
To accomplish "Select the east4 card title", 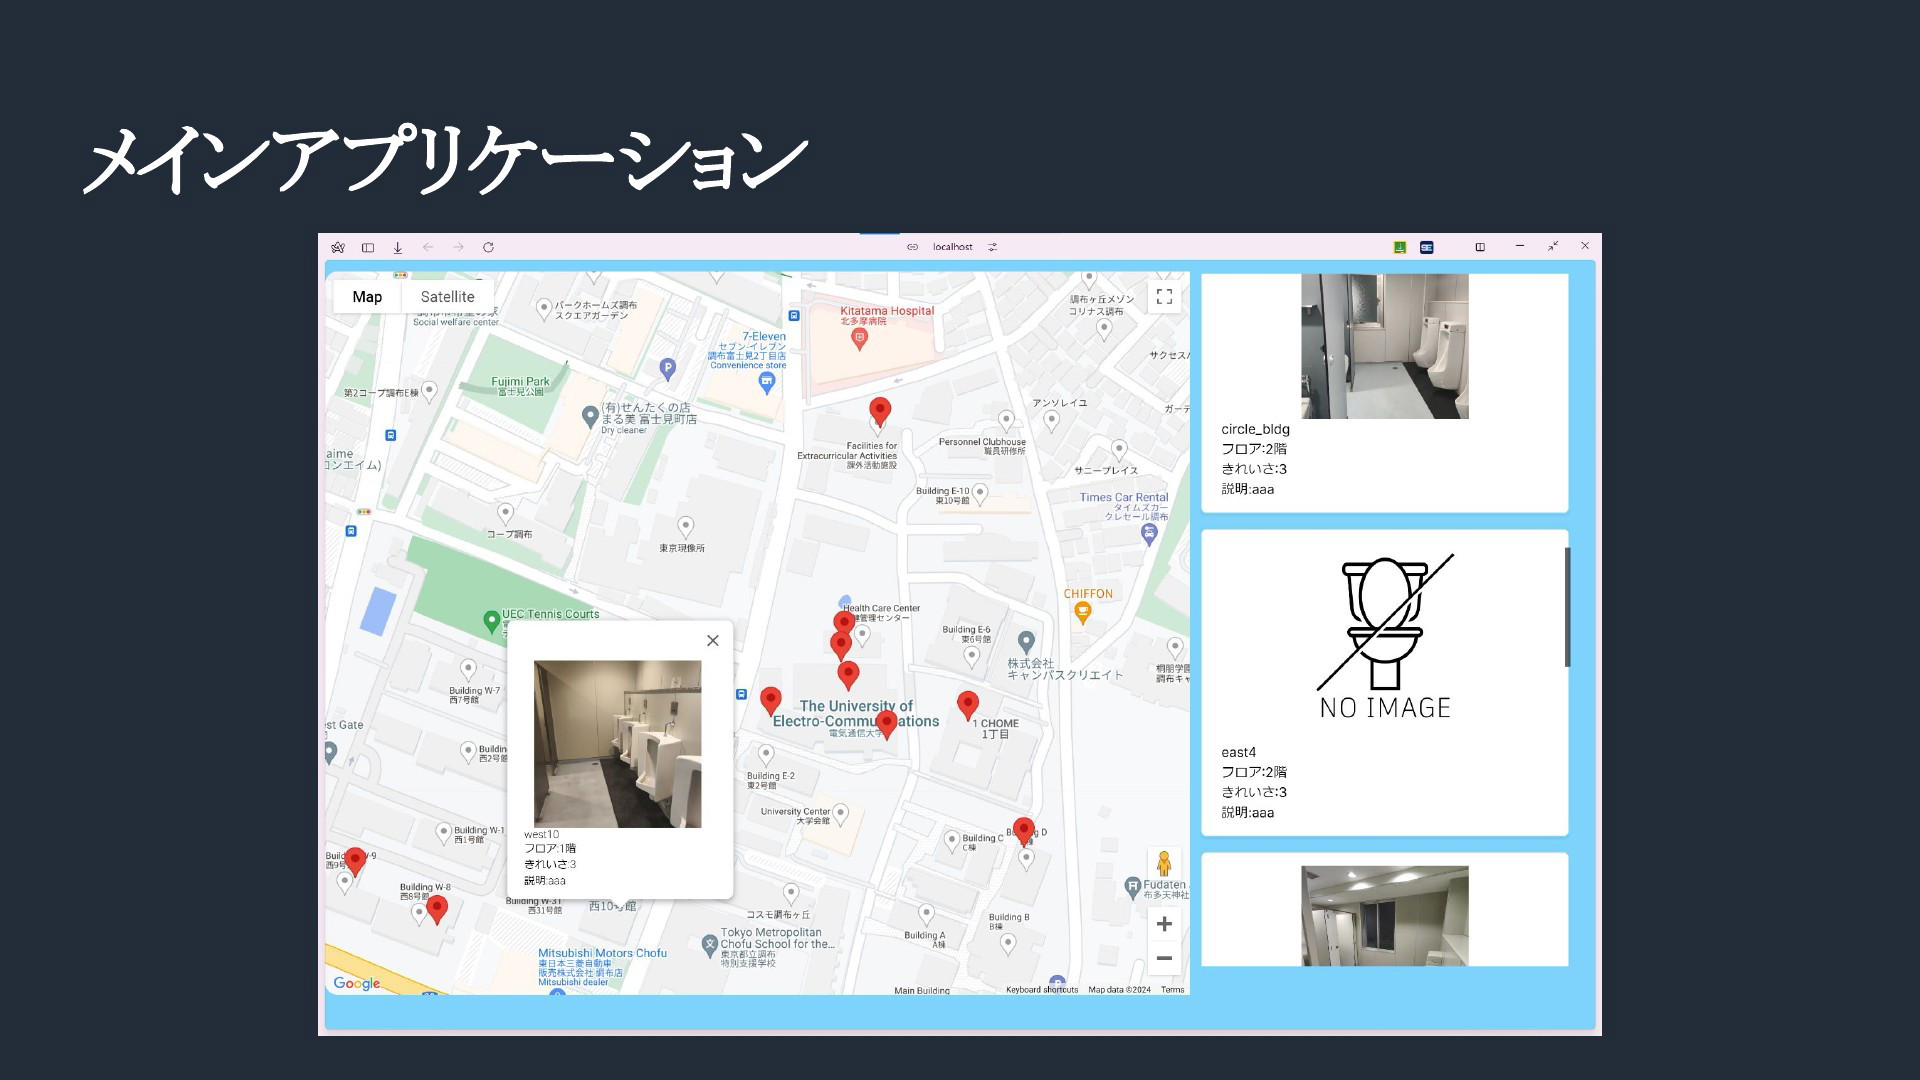I will 1238,752.
